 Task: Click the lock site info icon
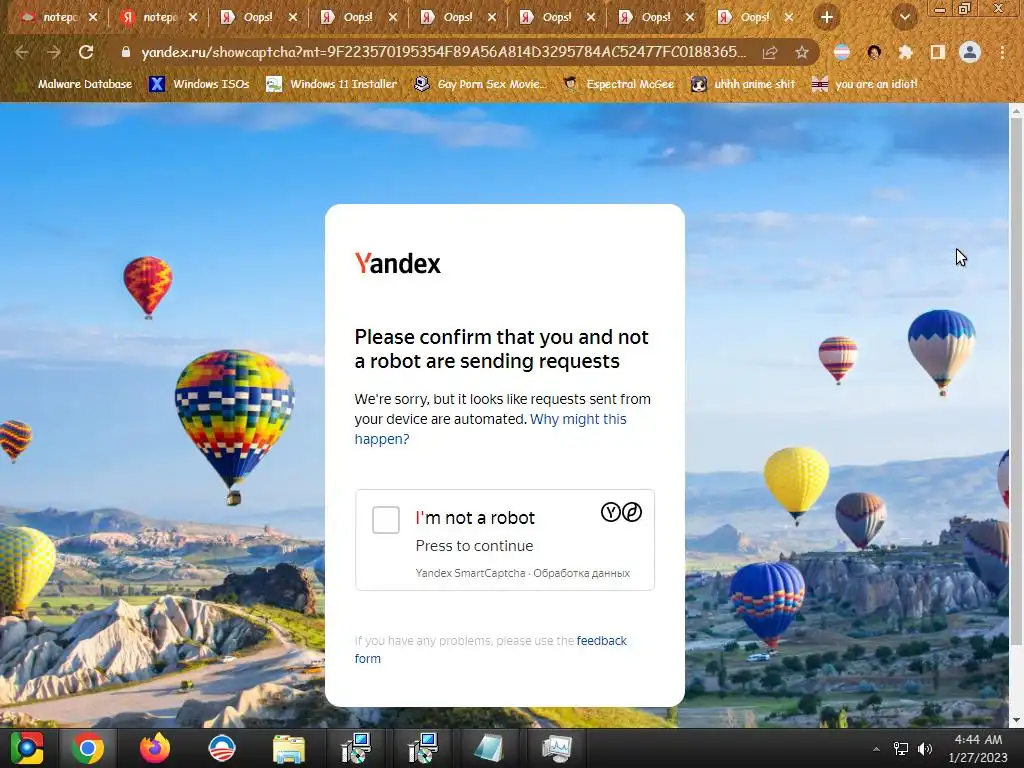coord(125,52)
